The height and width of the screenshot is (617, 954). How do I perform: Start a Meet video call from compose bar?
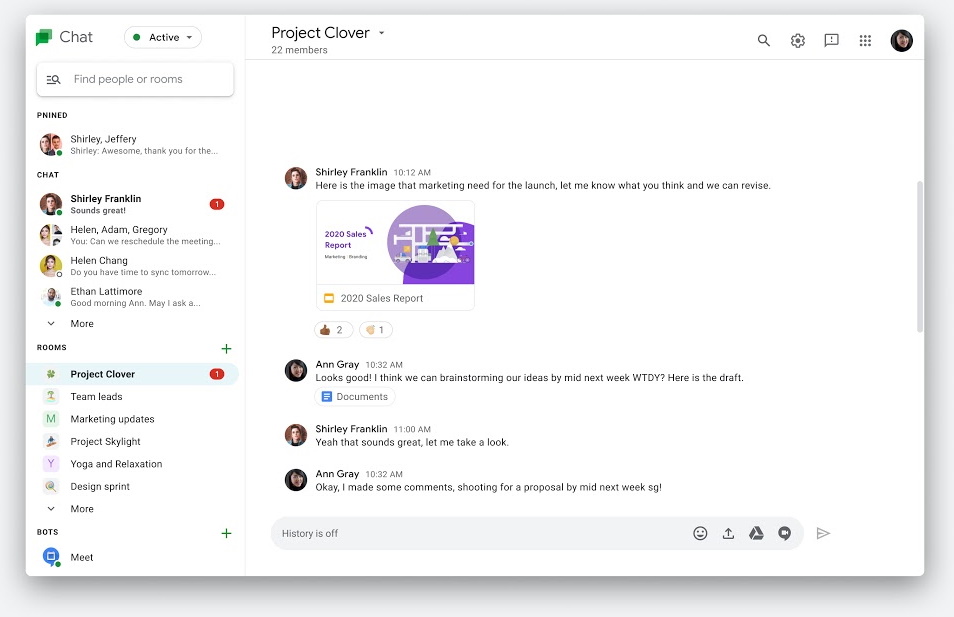[785, 533]
